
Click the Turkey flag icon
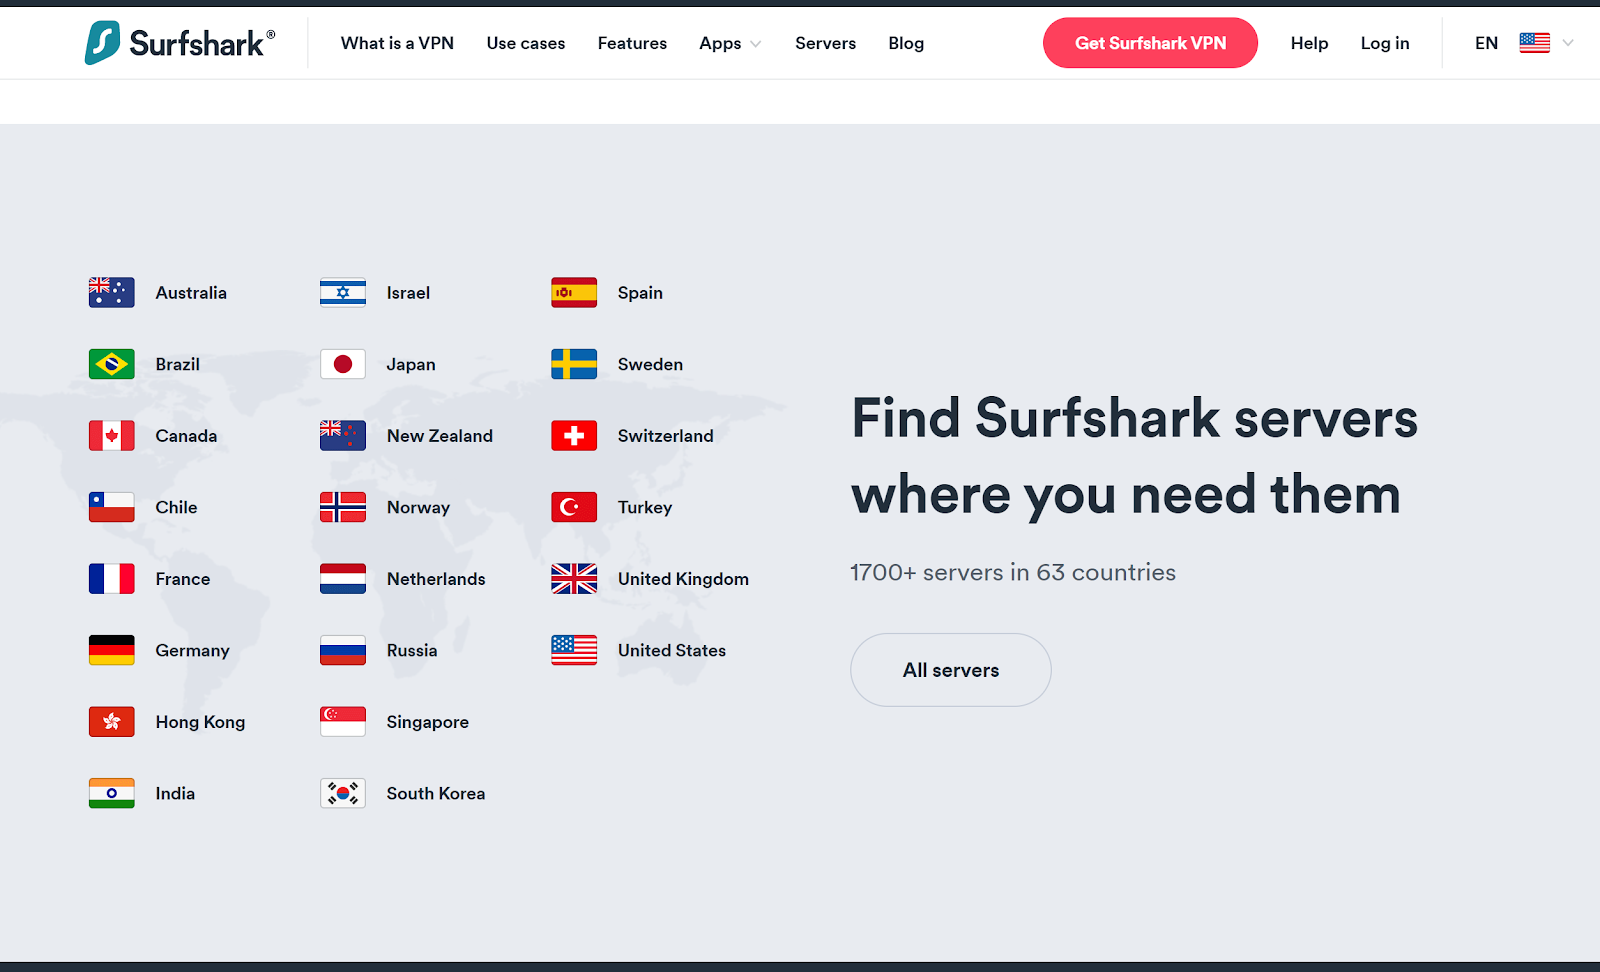click(574, 507)
